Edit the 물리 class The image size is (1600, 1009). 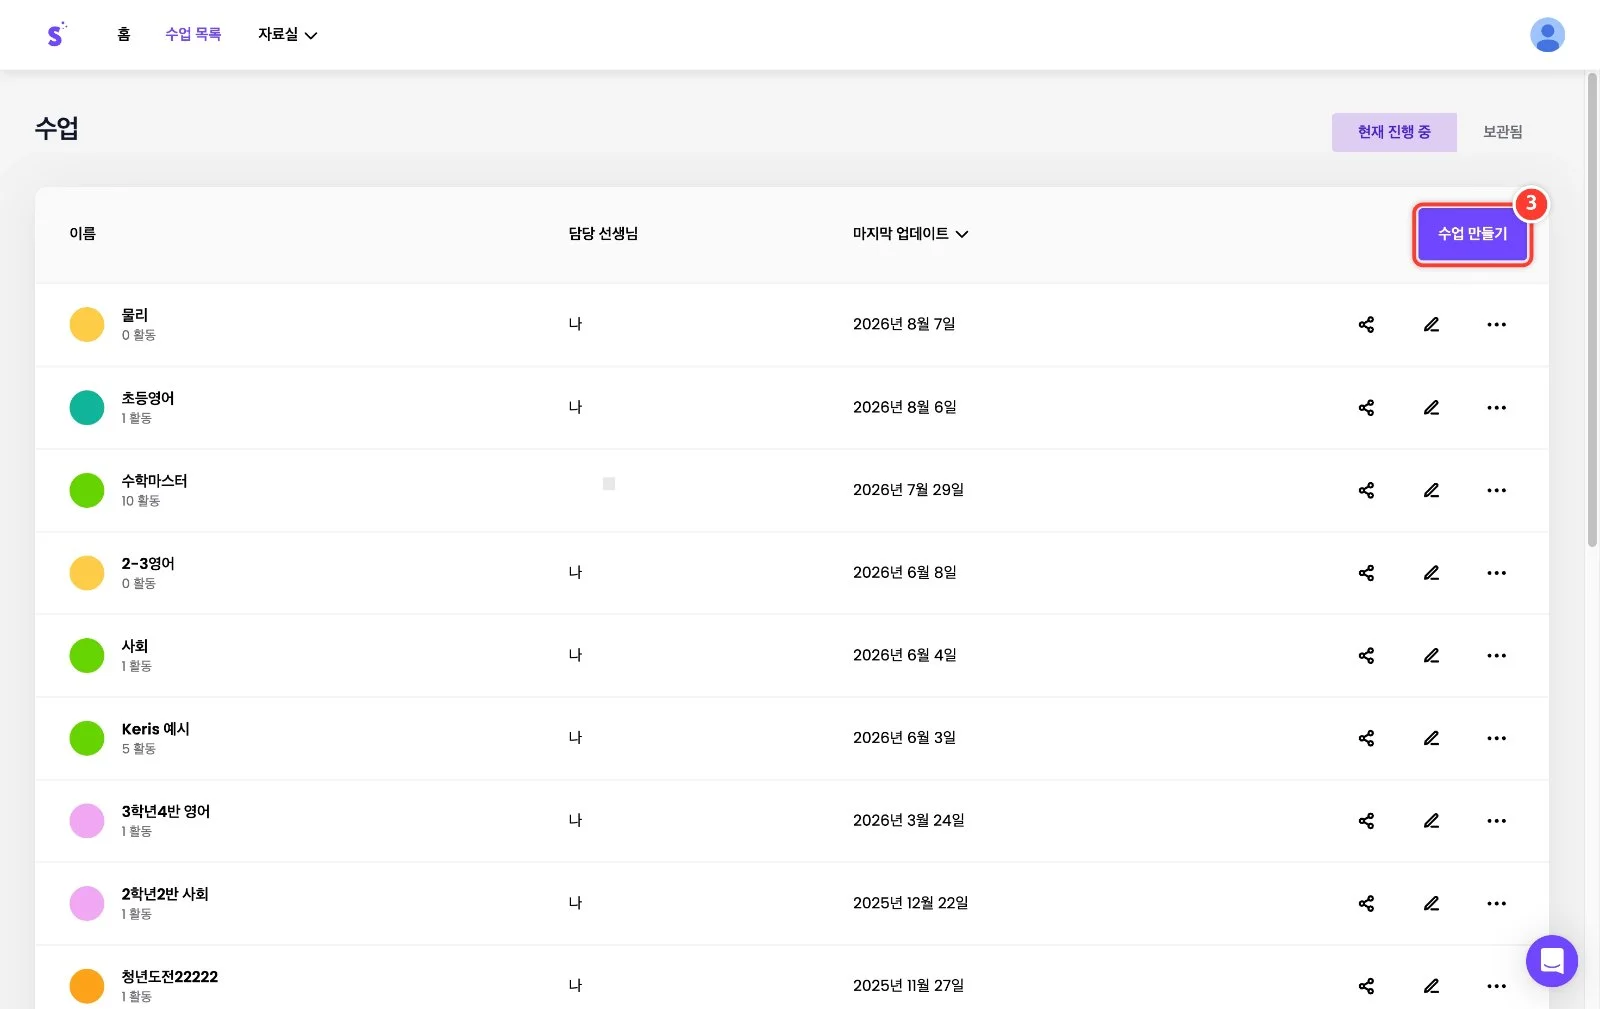coord(1431,324)
